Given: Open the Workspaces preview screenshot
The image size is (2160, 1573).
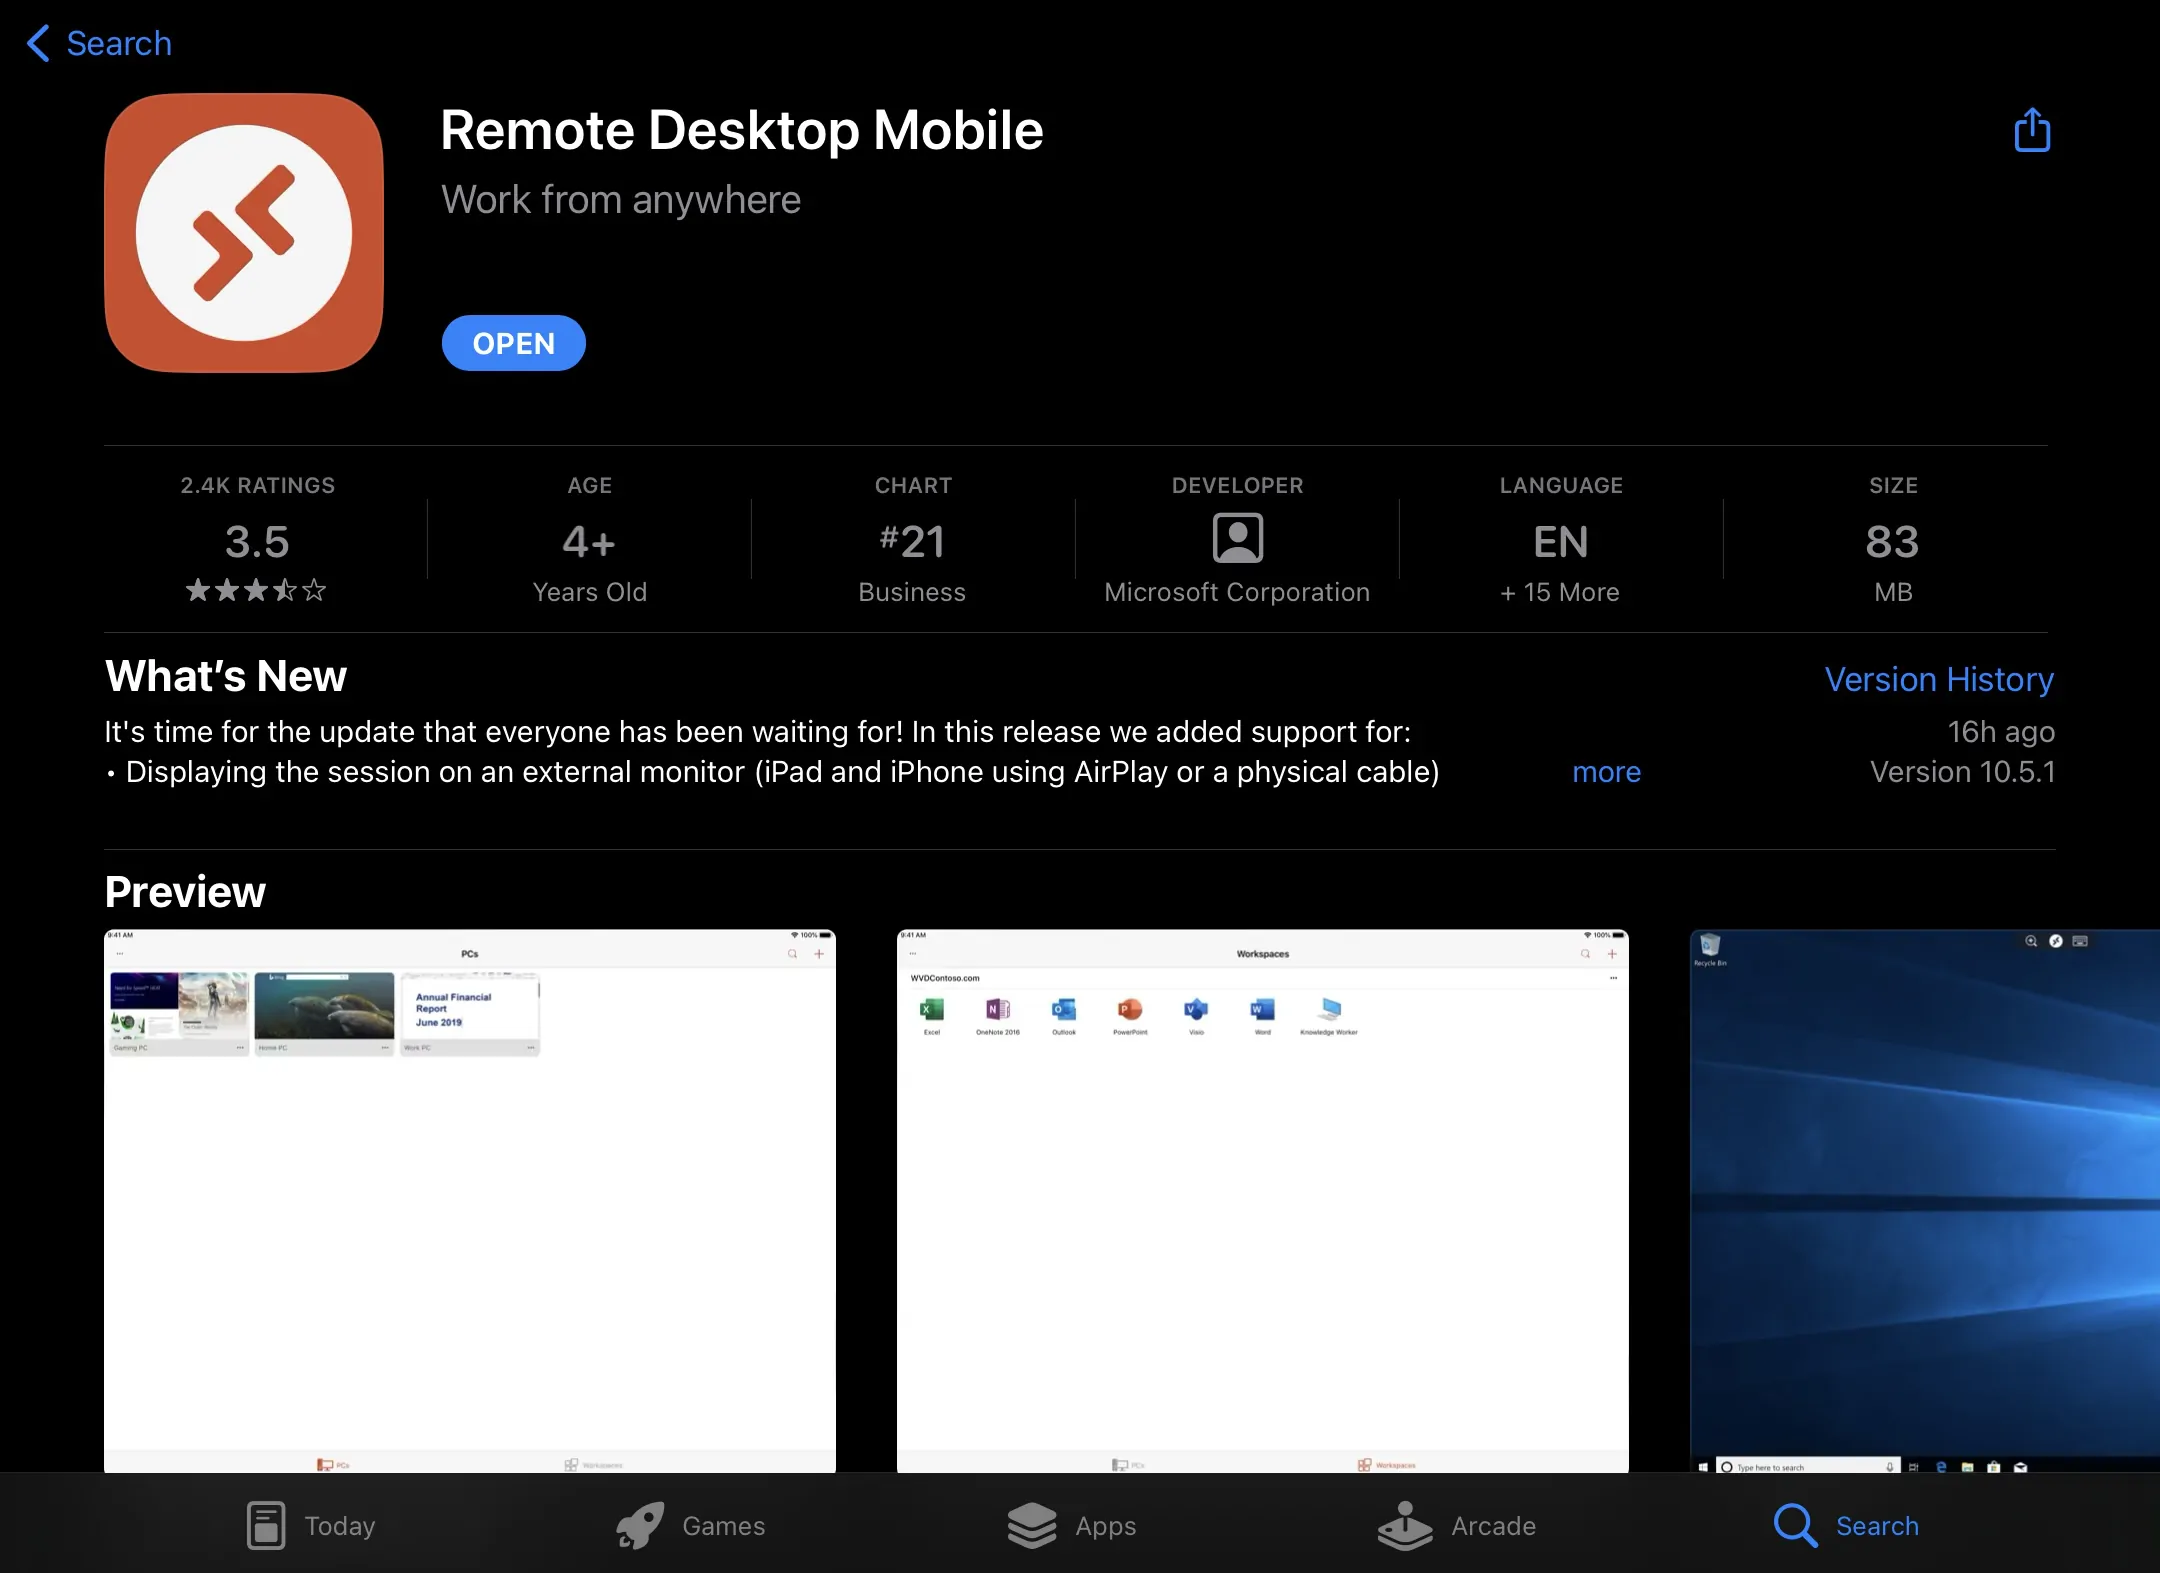Looking at the screenshot, I should 1262,1201.
